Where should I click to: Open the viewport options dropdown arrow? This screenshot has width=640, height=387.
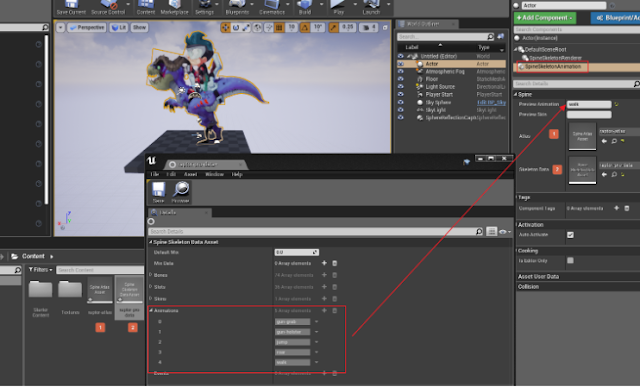pyautogui.click(x=60, y=27)
